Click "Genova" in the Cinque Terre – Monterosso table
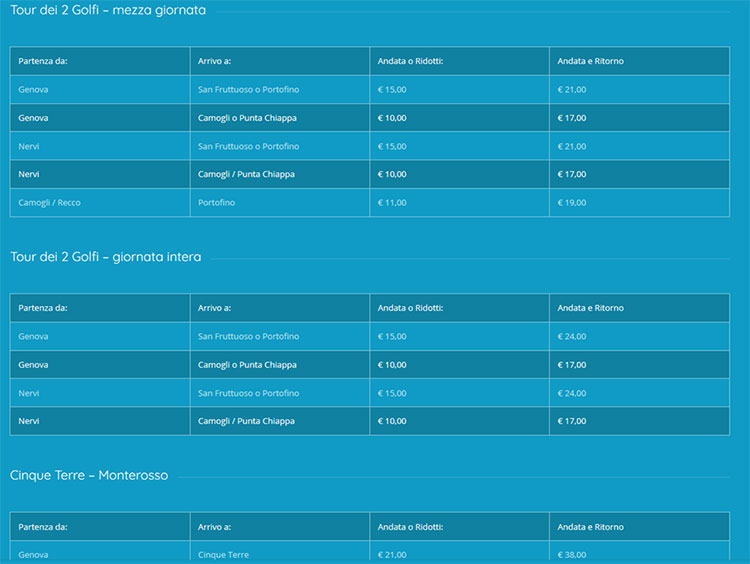750x564 pixels. (x=33, y=555)
